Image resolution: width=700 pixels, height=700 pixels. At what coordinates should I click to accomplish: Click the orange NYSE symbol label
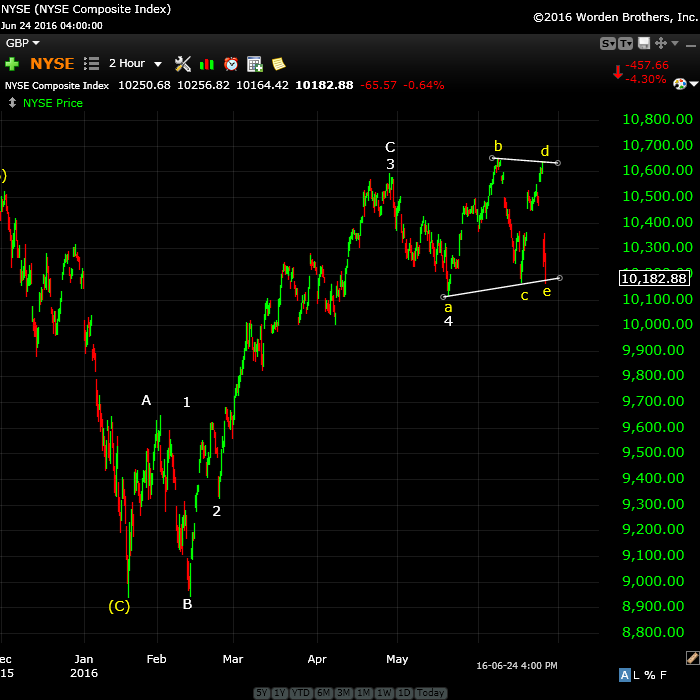pyautogui.click(x=52, y=64)
